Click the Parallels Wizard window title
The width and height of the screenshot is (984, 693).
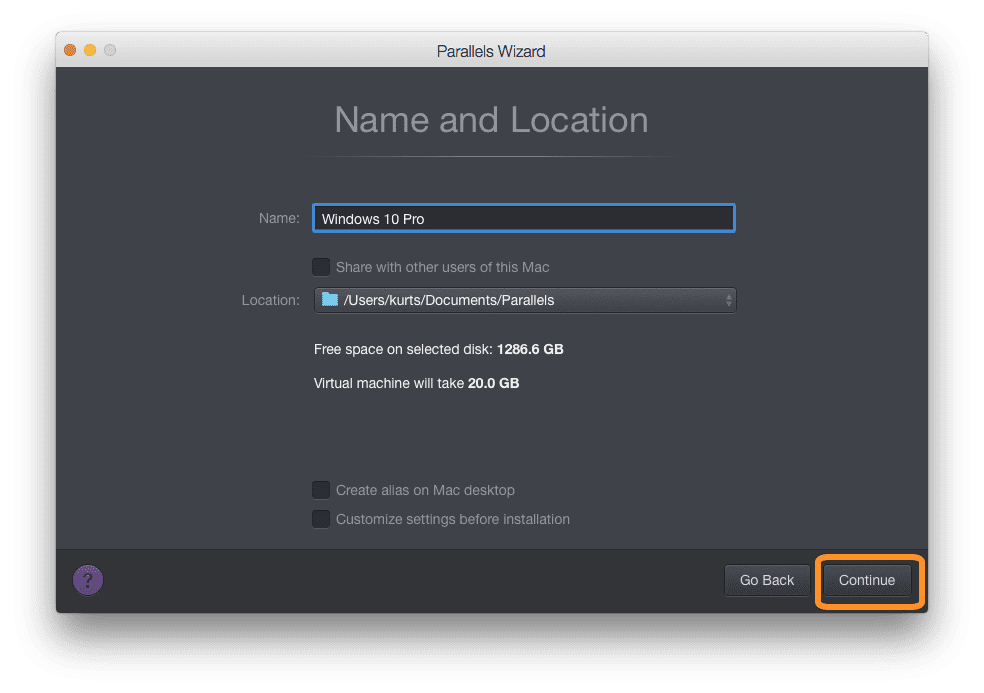click(491, 51)
